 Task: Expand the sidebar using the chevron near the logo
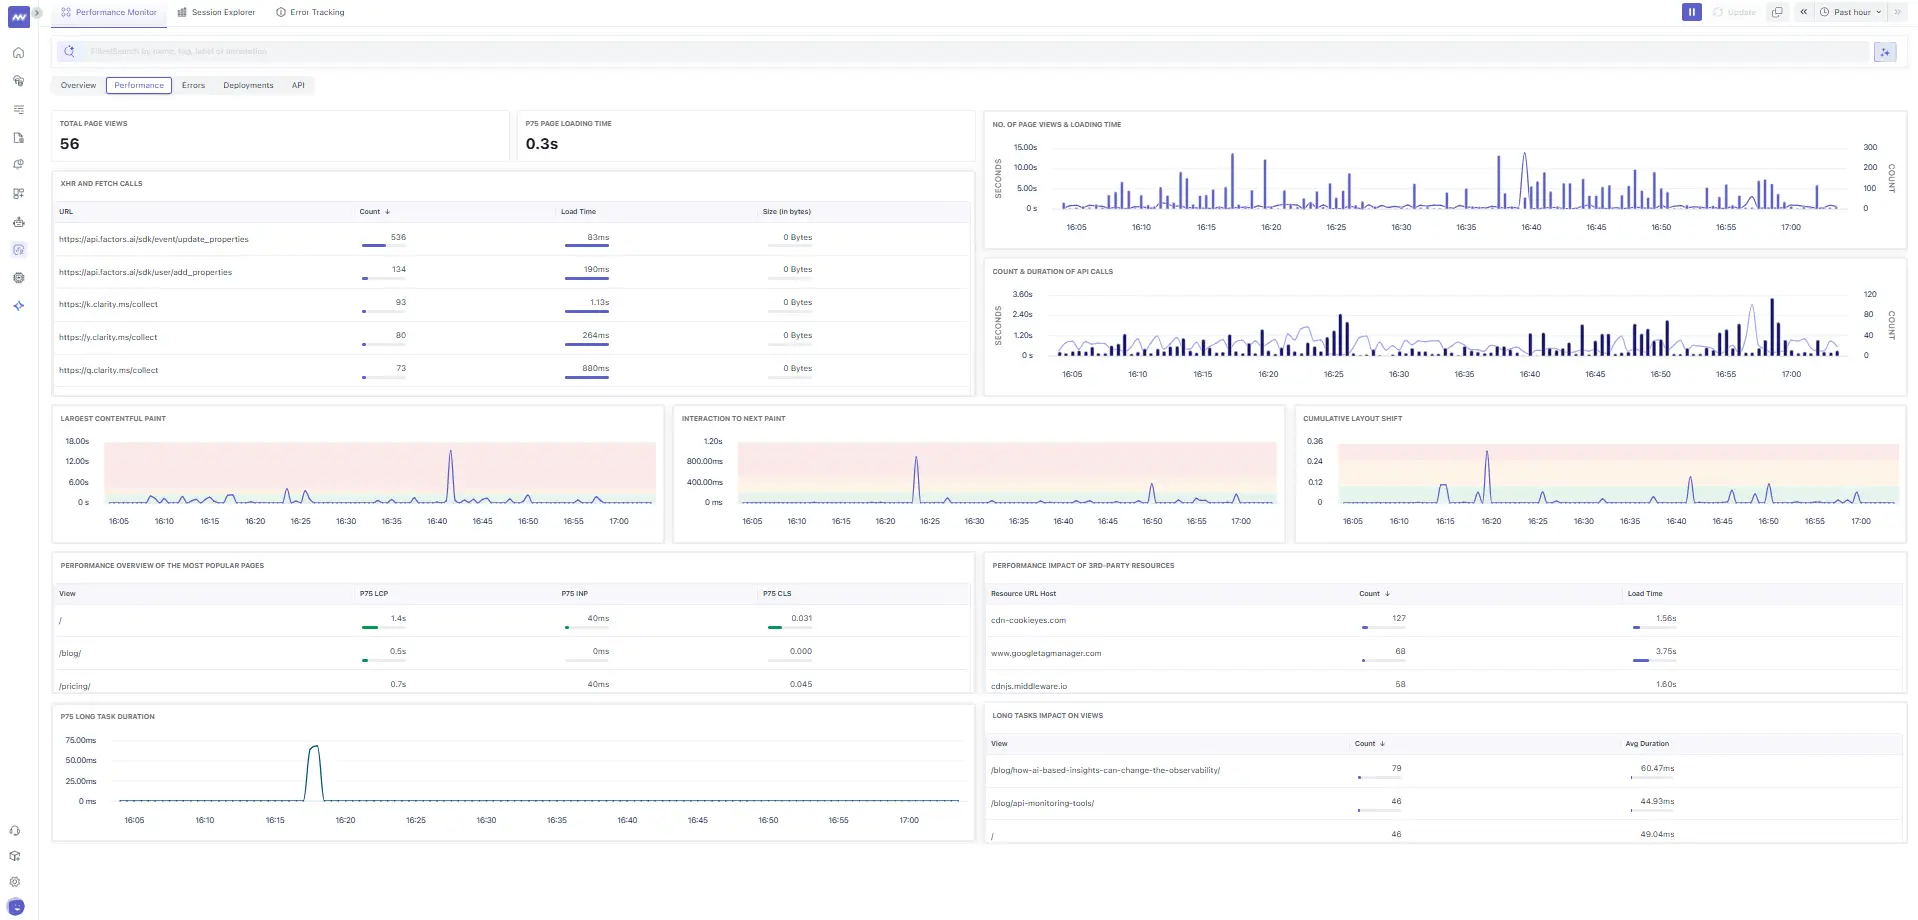(x=38, y=12)
